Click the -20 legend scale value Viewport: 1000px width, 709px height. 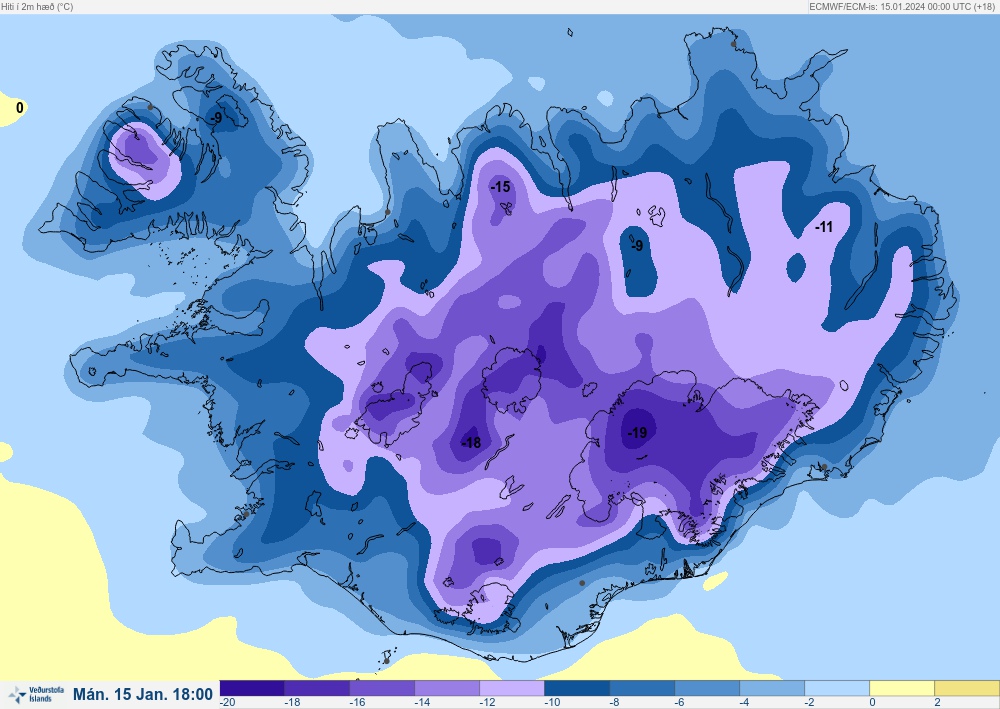(228, 703)
